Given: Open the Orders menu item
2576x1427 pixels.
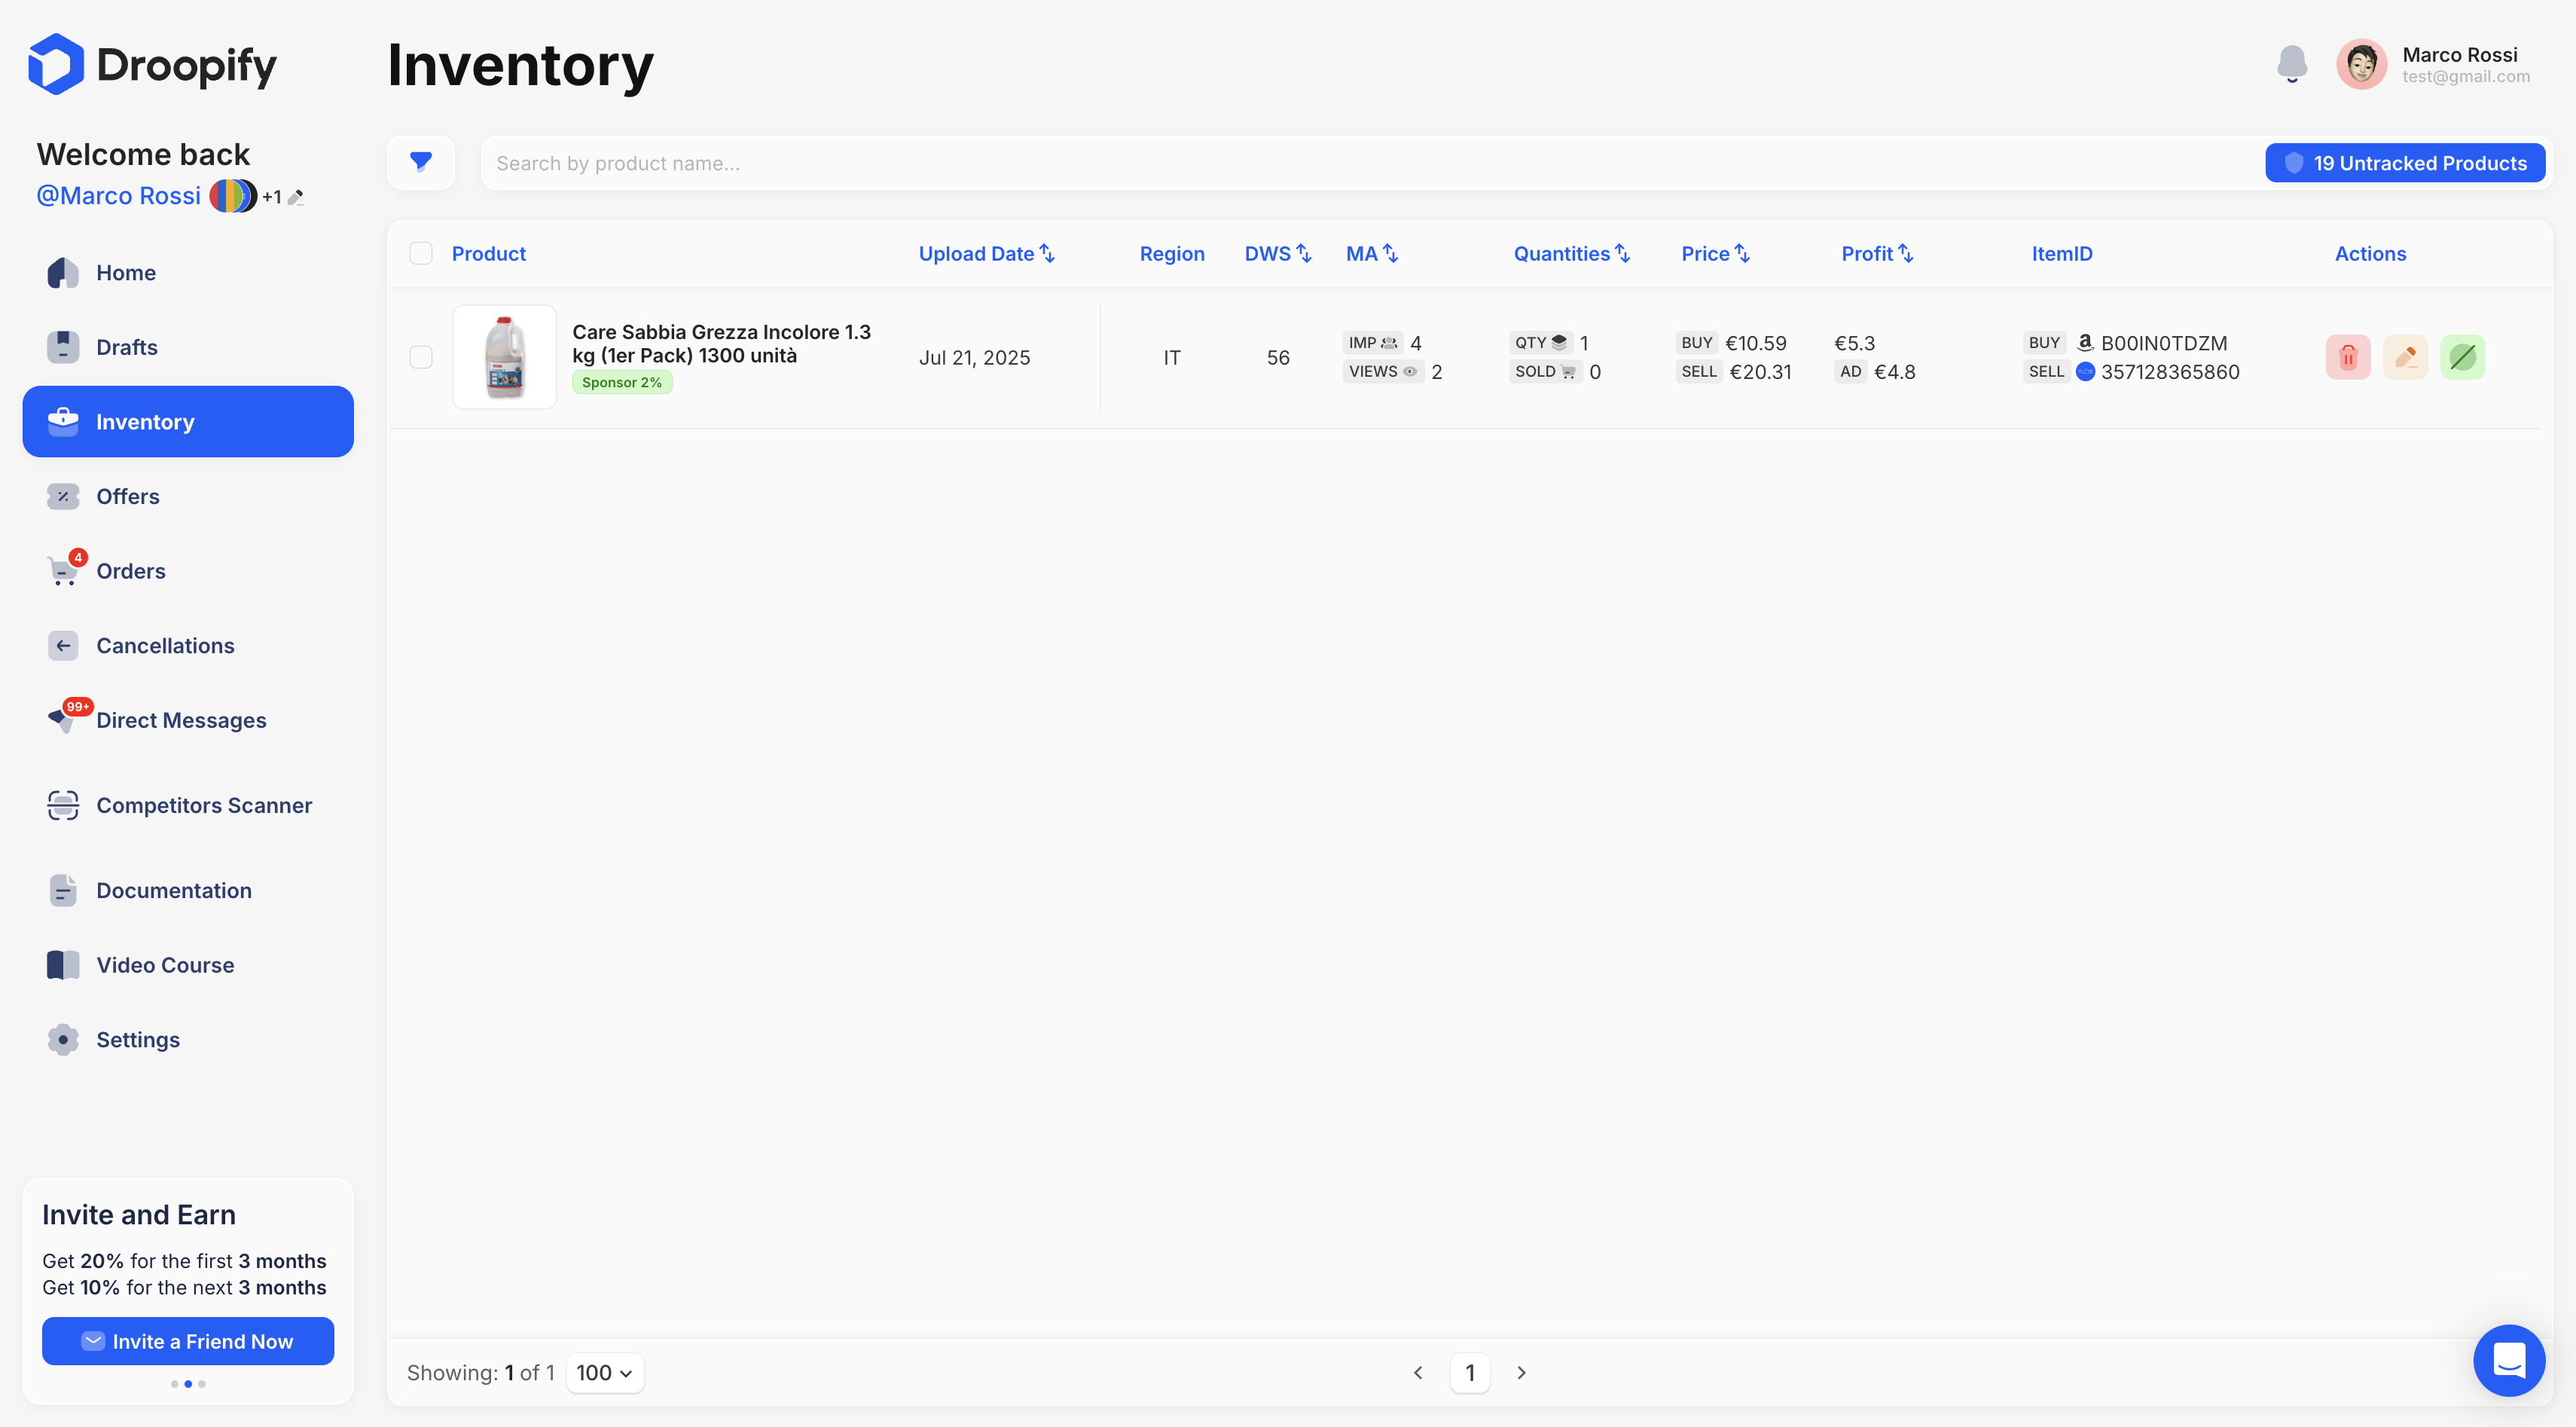Looking at the screenshot, I should [188, 571].
